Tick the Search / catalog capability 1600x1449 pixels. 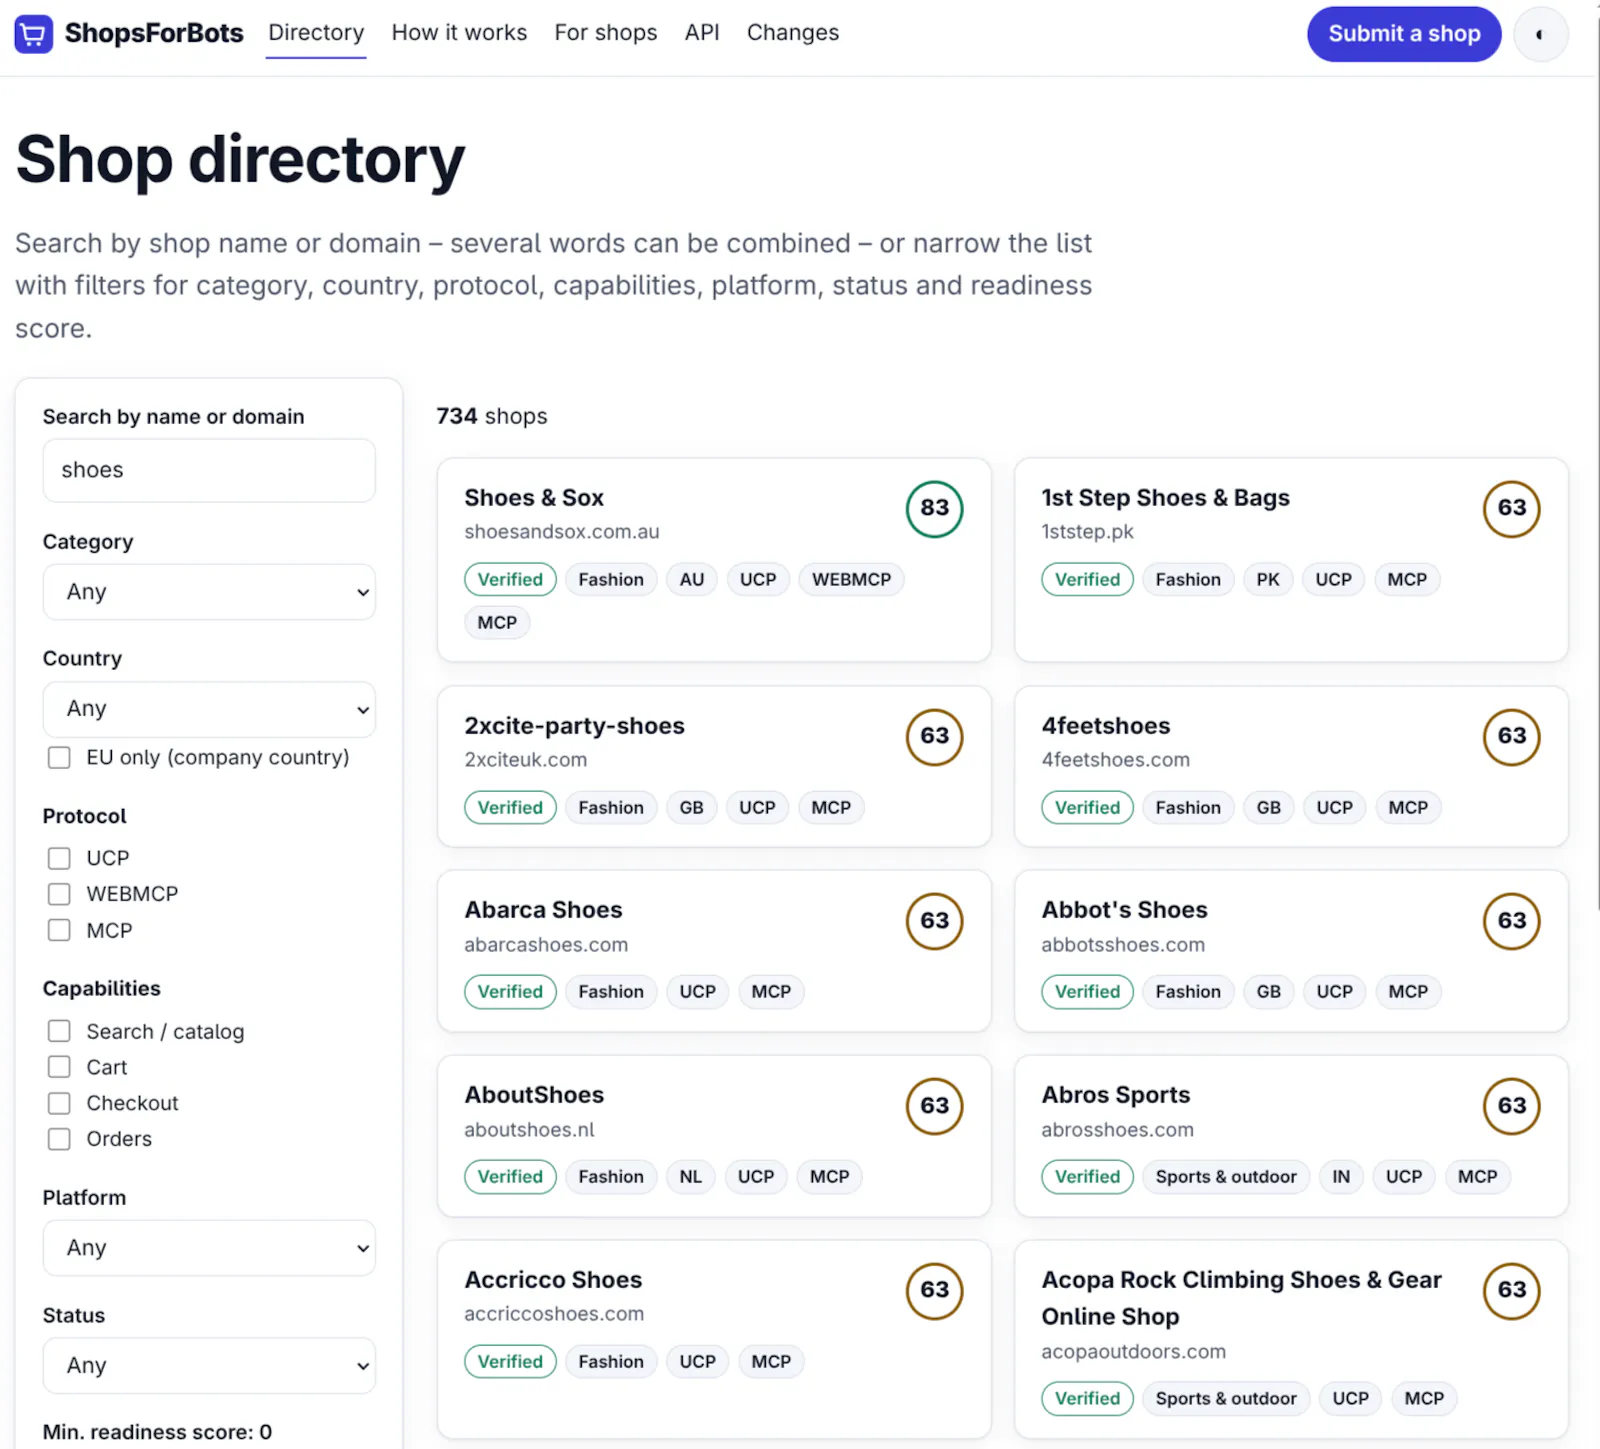(59, 1031)
